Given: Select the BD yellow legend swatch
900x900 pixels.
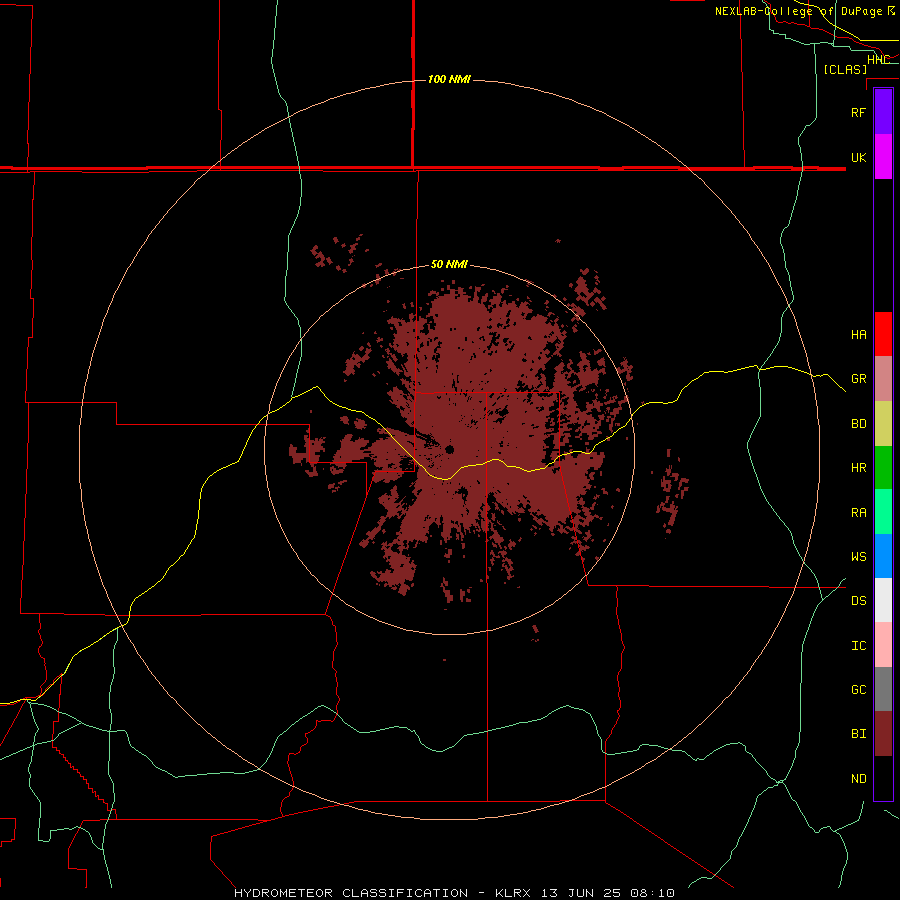Looking at the screenshot, I should click(883, 424).
